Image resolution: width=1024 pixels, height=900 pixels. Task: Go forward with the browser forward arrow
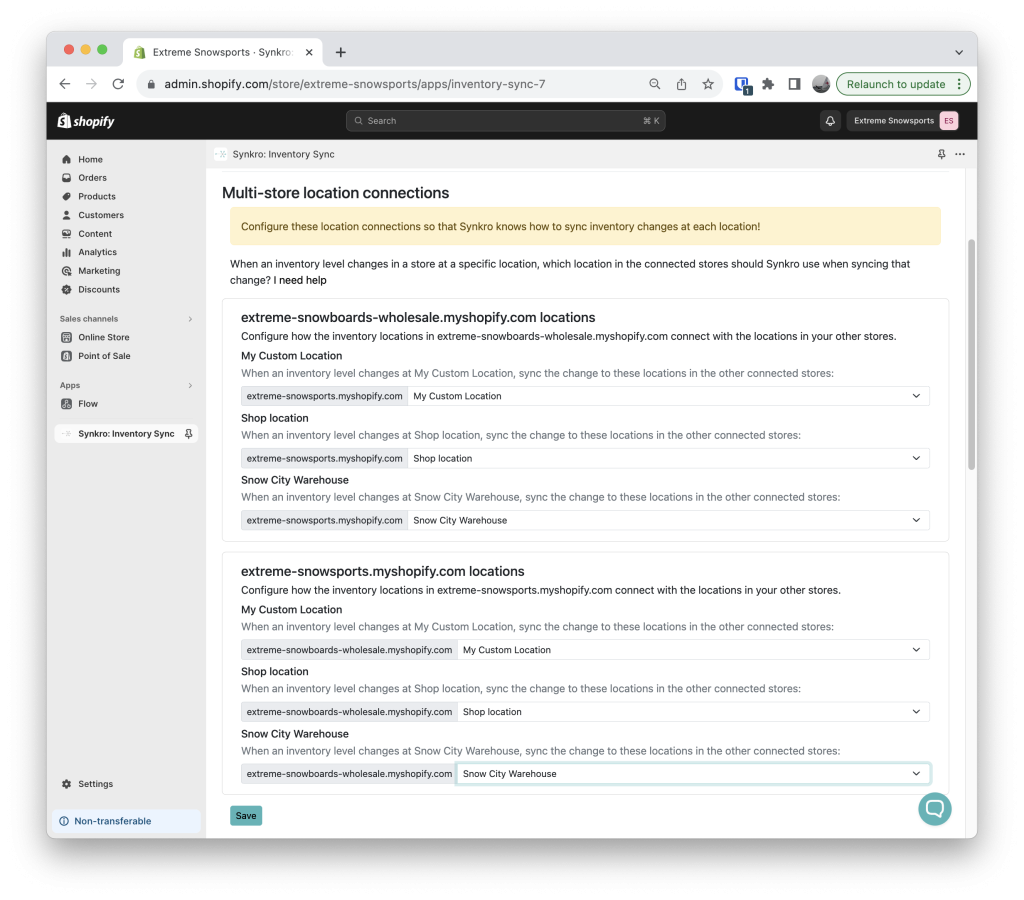(x=91, y=84)
